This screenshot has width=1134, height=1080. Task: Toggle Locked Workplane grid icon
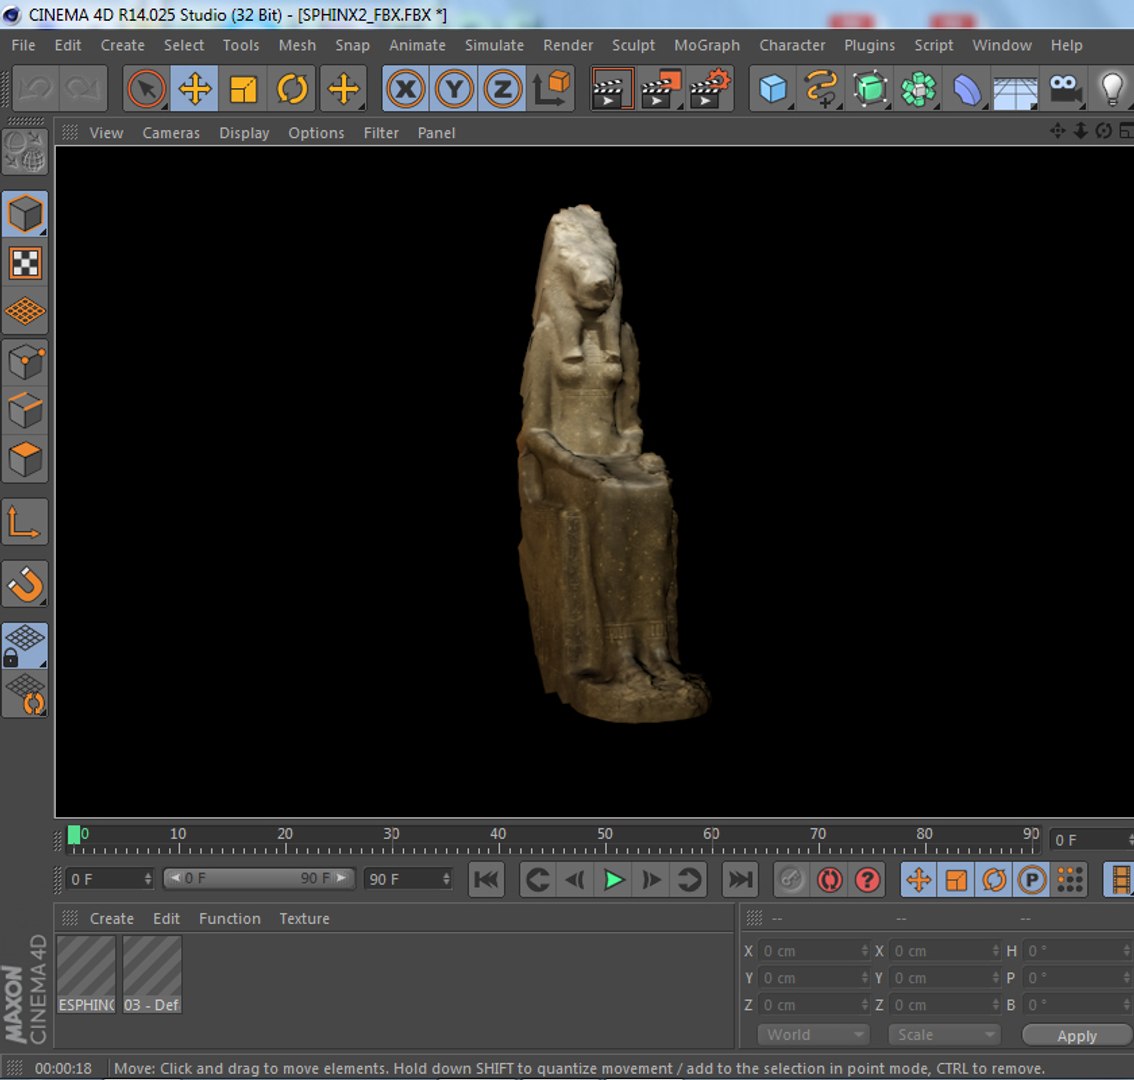tap(25, 645)
